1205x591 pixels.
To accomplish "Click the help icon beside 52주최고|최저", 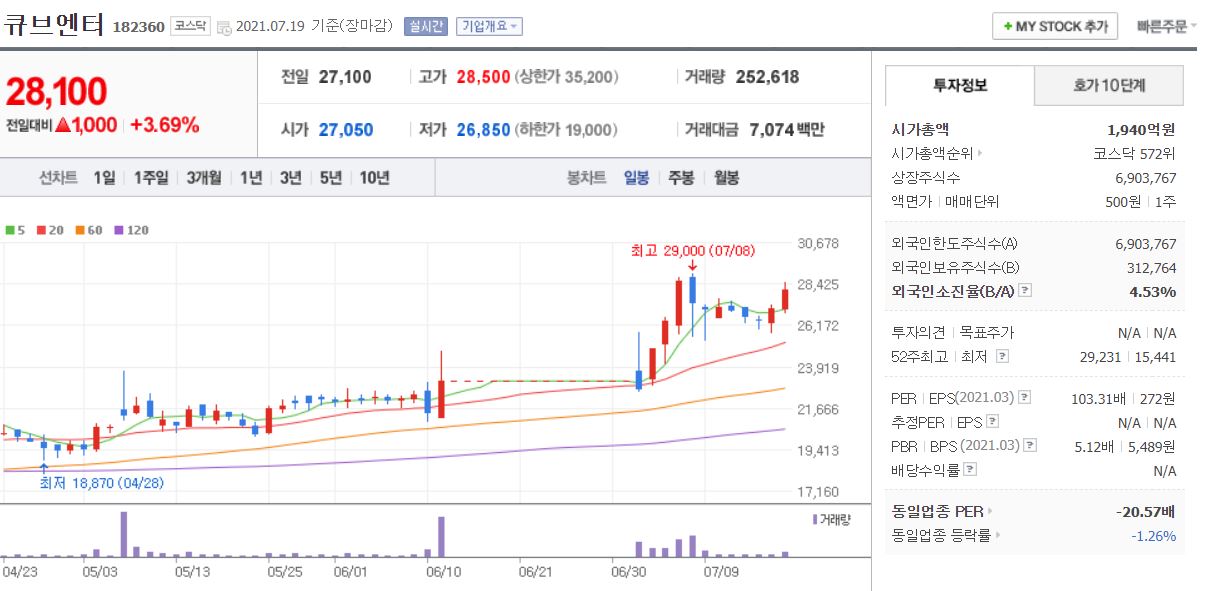I will (1004, 357).
